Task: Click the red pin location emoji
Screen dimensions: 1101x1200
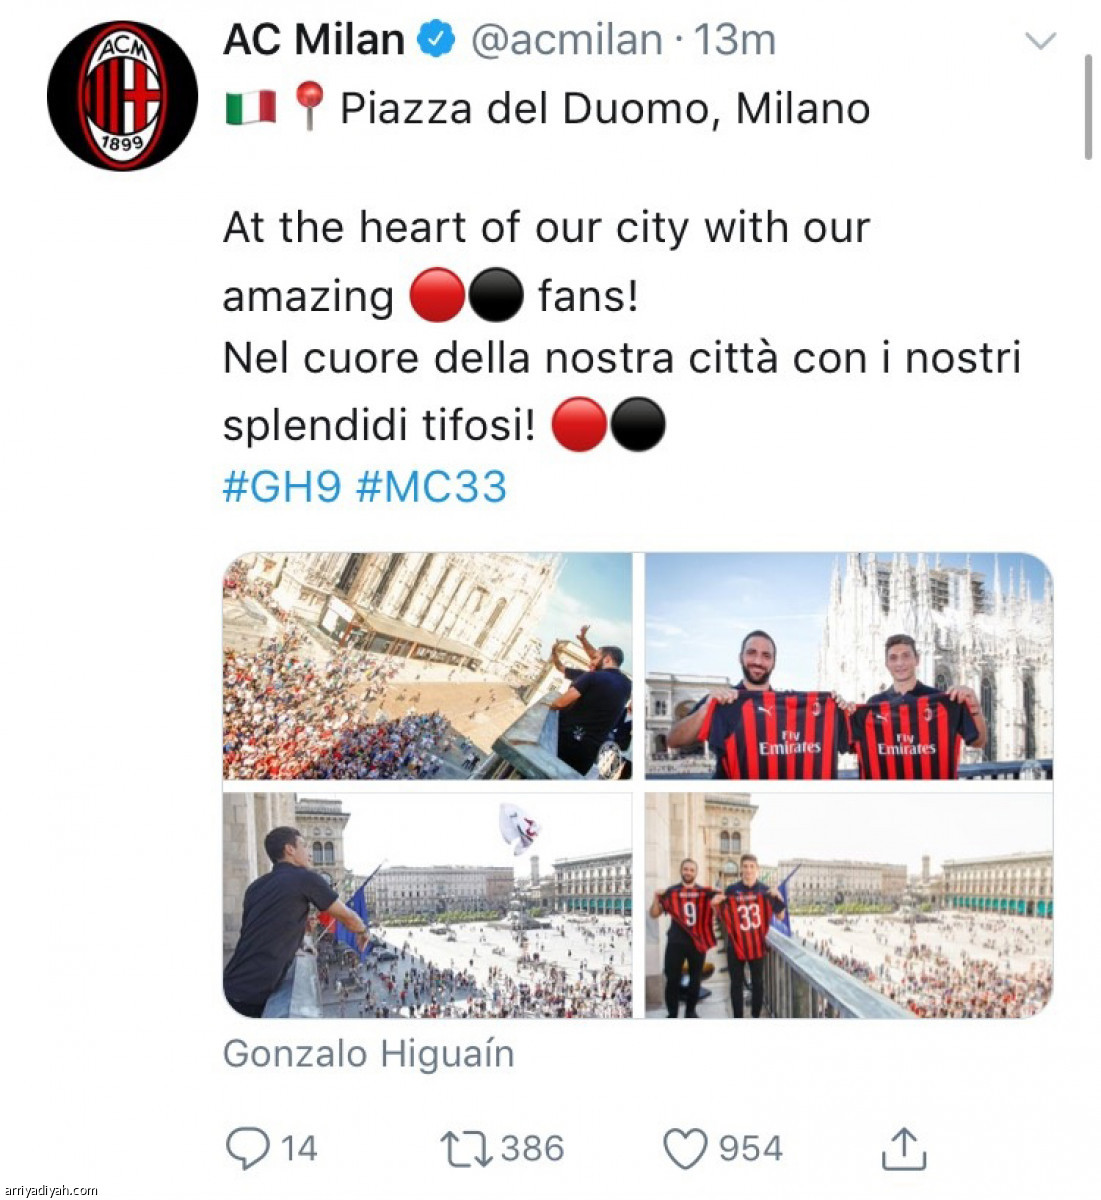Action: click(x=309, y=107)
